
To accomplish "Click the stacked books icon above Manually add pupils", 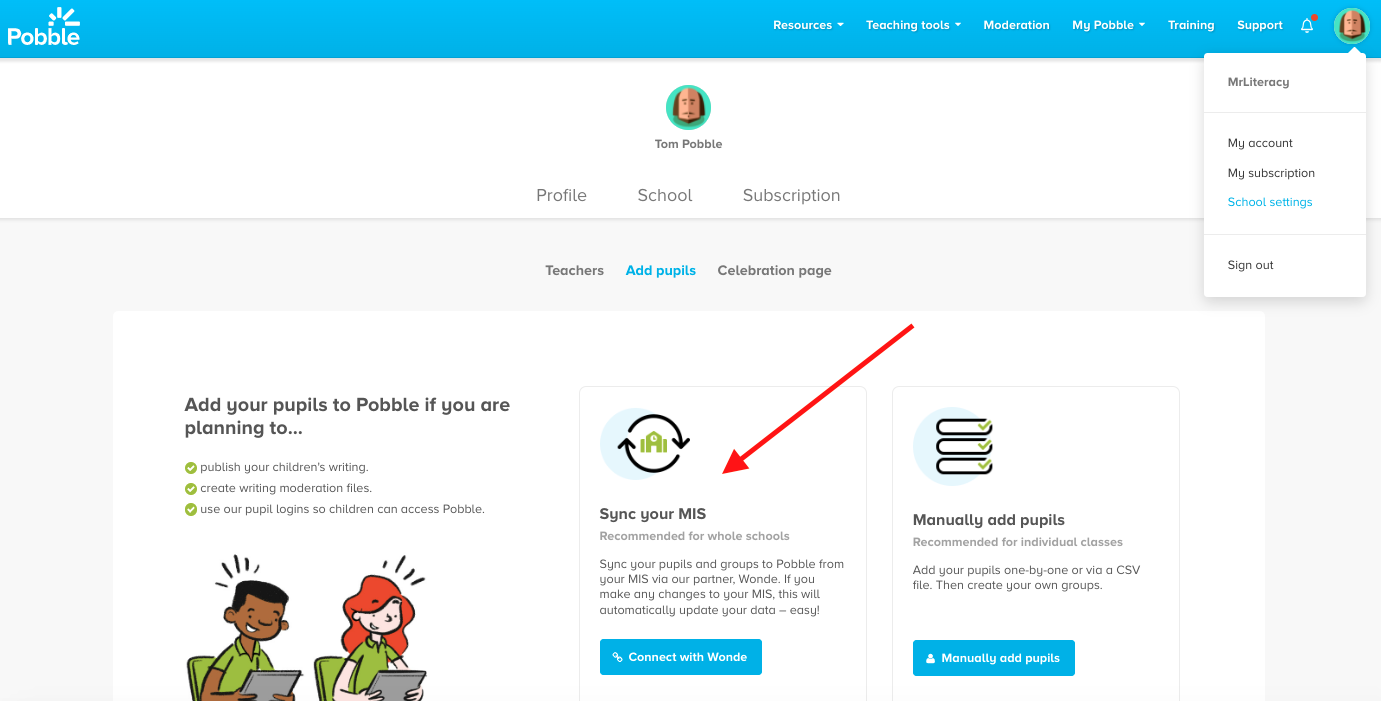I will click(952, 447).
